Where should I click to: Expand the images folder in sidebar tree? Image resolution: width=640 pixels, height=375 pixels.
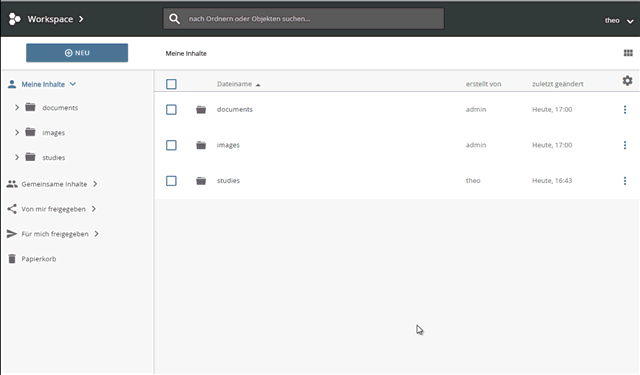coord(17,132)
